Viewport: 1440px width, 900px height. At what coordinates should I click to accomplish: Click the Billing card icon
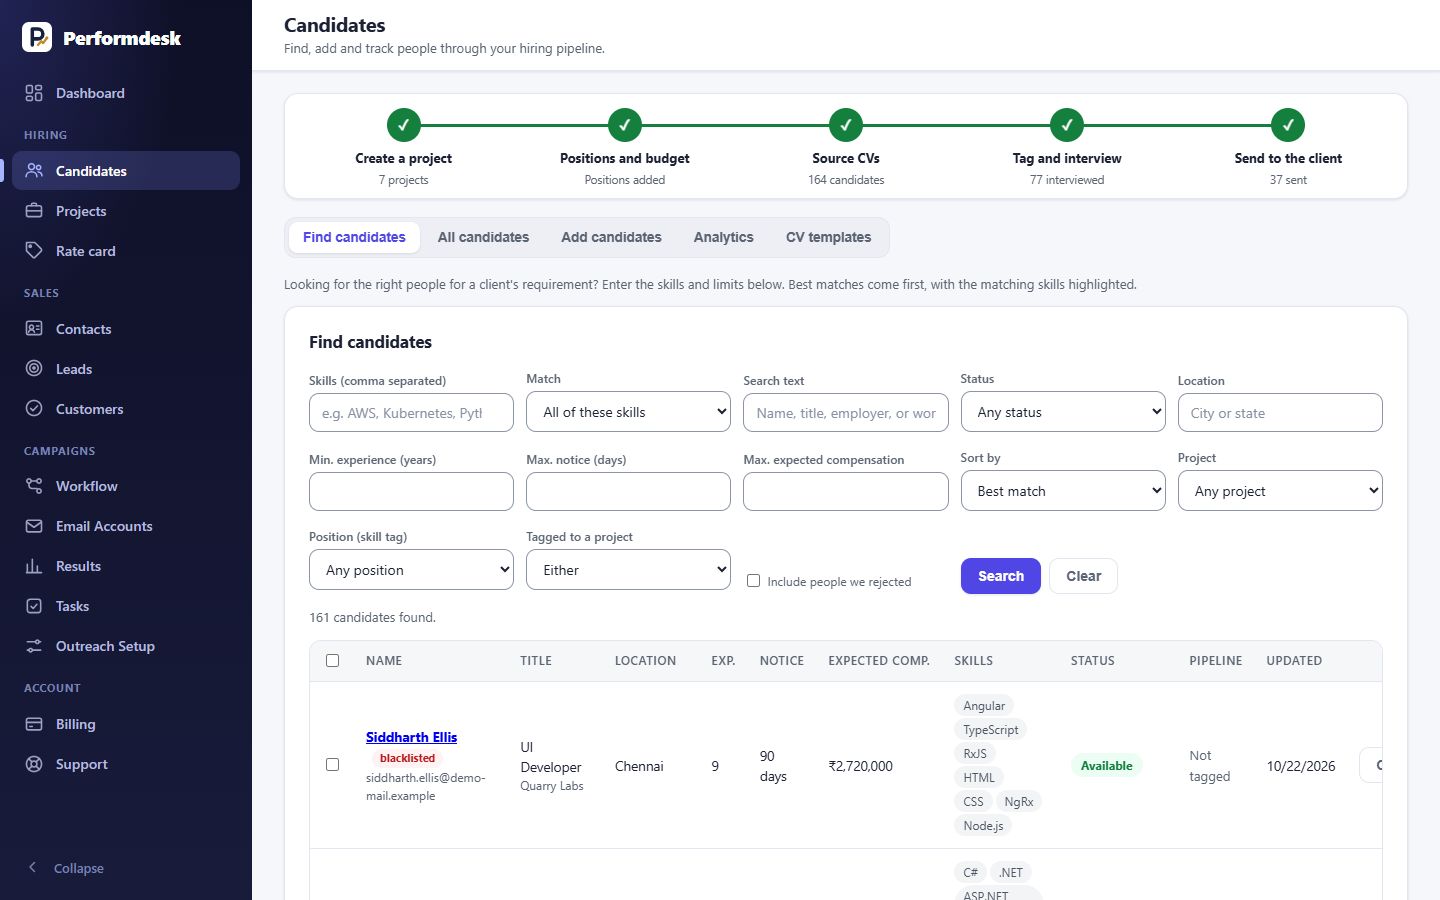coord(34,724)
